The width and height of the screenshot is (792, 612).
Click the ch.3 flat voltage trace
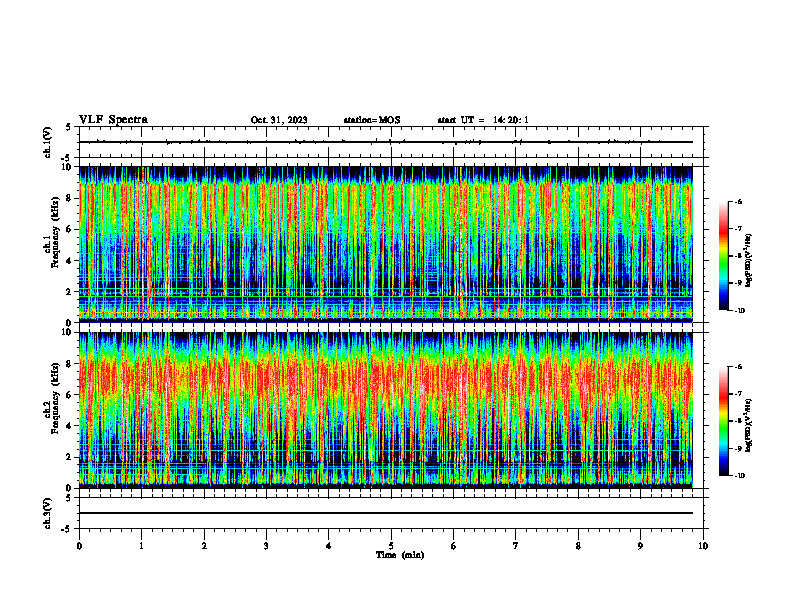click(x=386, y=513)
